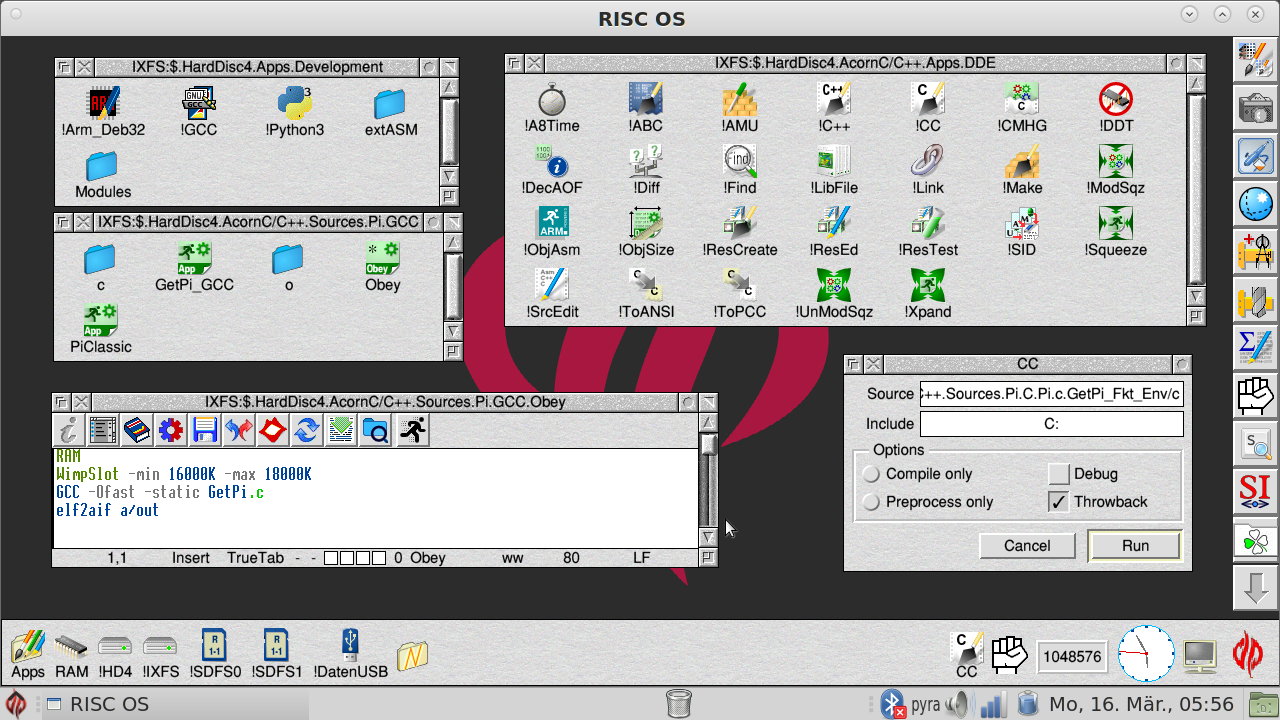Image resolution: width=1280 pixels, height=720 pixels.
Task: Launch the !DDT debugger
Action: [x=1115, y=100]
